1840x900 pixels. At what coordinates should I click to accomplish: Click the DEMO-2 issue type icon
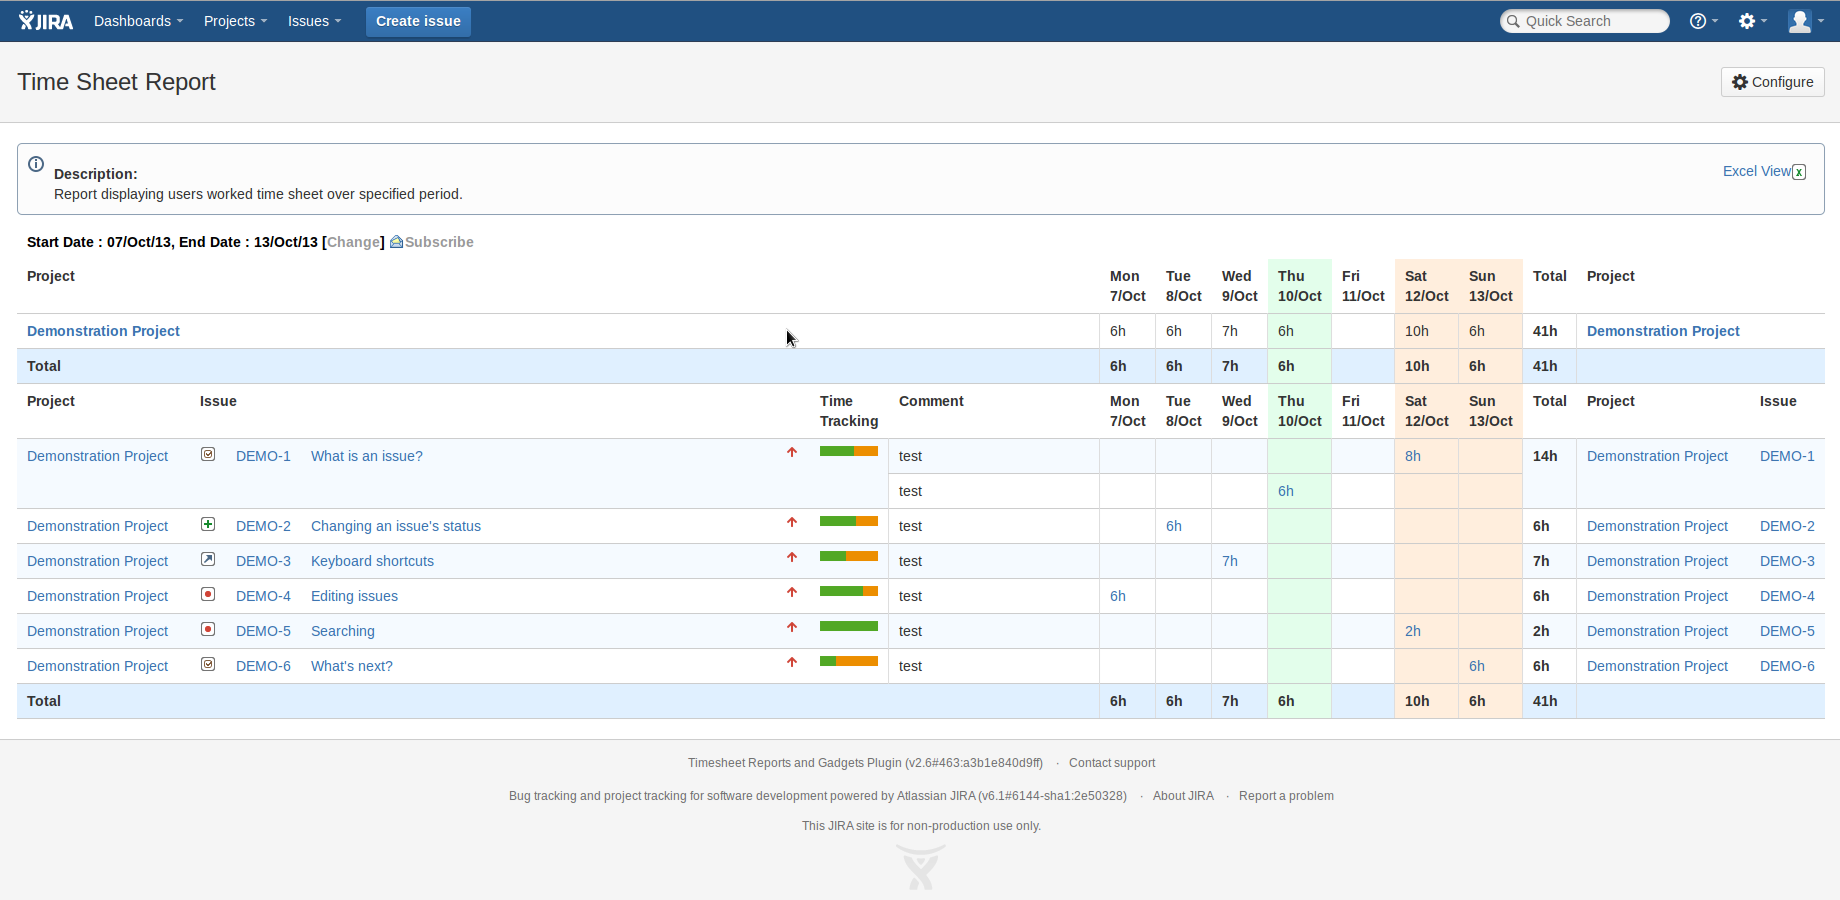pos(208,524)
